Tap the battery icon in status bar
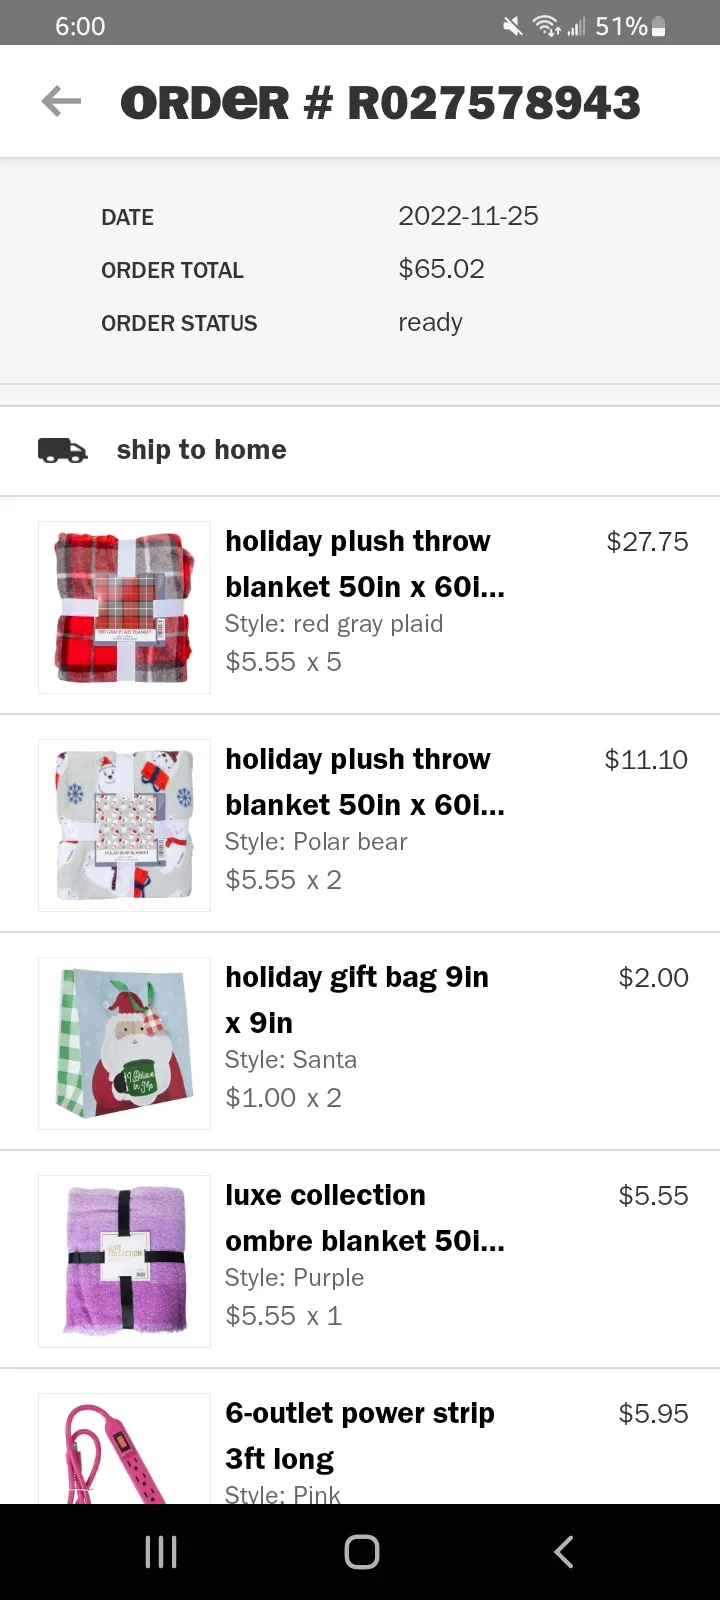The height and width of the screenshot is (1600, 720). (659, 27)
